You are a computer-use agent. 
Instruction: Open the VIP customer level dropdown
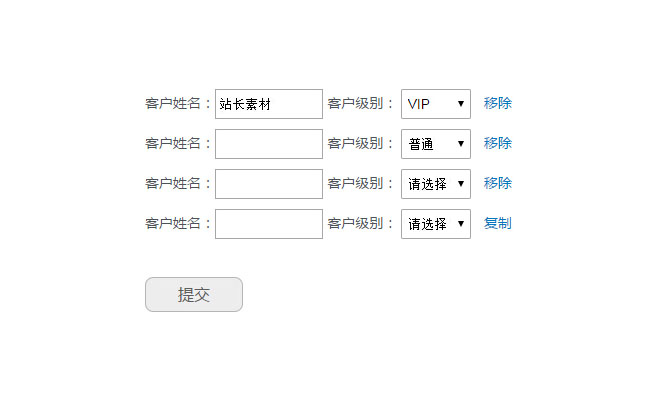click(x=436, y=104)
